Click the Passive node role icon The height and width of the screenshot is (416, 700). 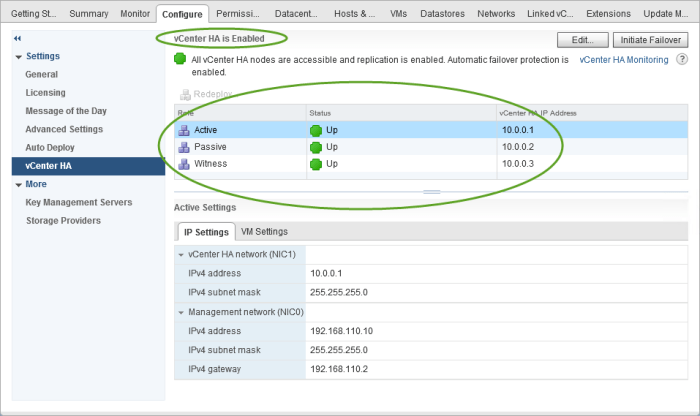[184, 147]
